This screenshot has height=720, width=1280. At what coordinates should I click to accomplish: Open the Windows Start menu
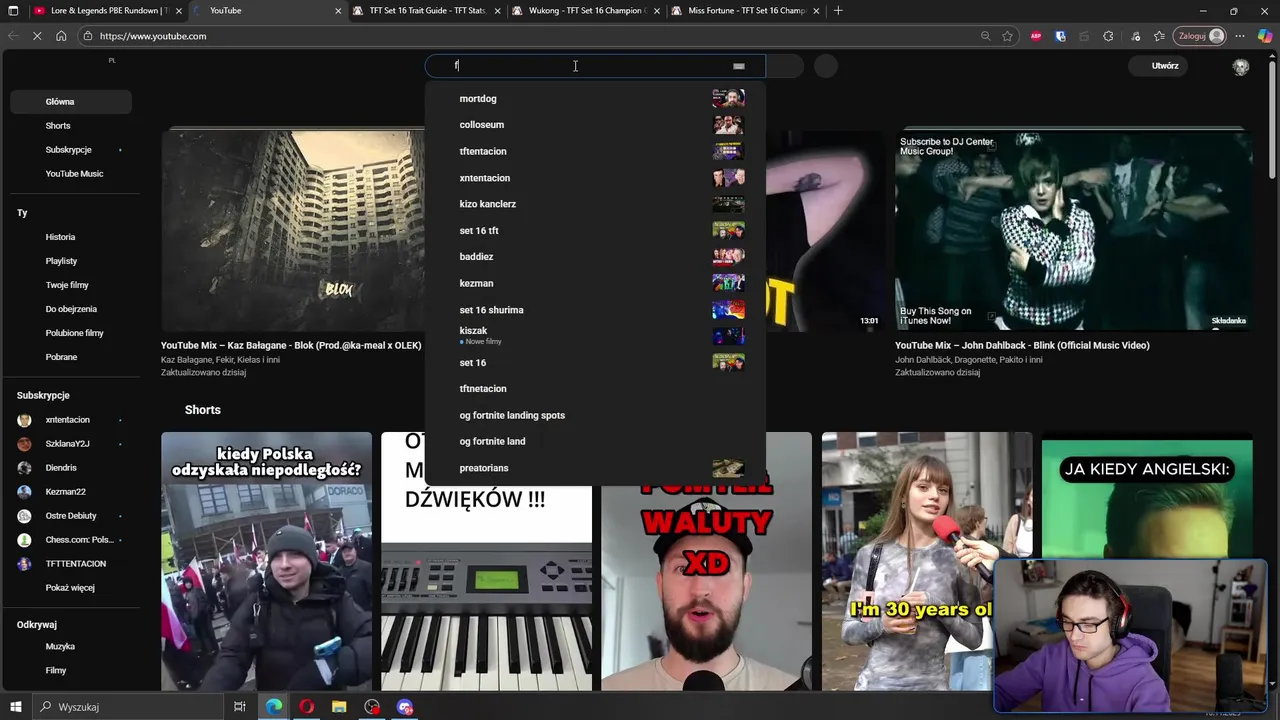(x=16, y=707)
